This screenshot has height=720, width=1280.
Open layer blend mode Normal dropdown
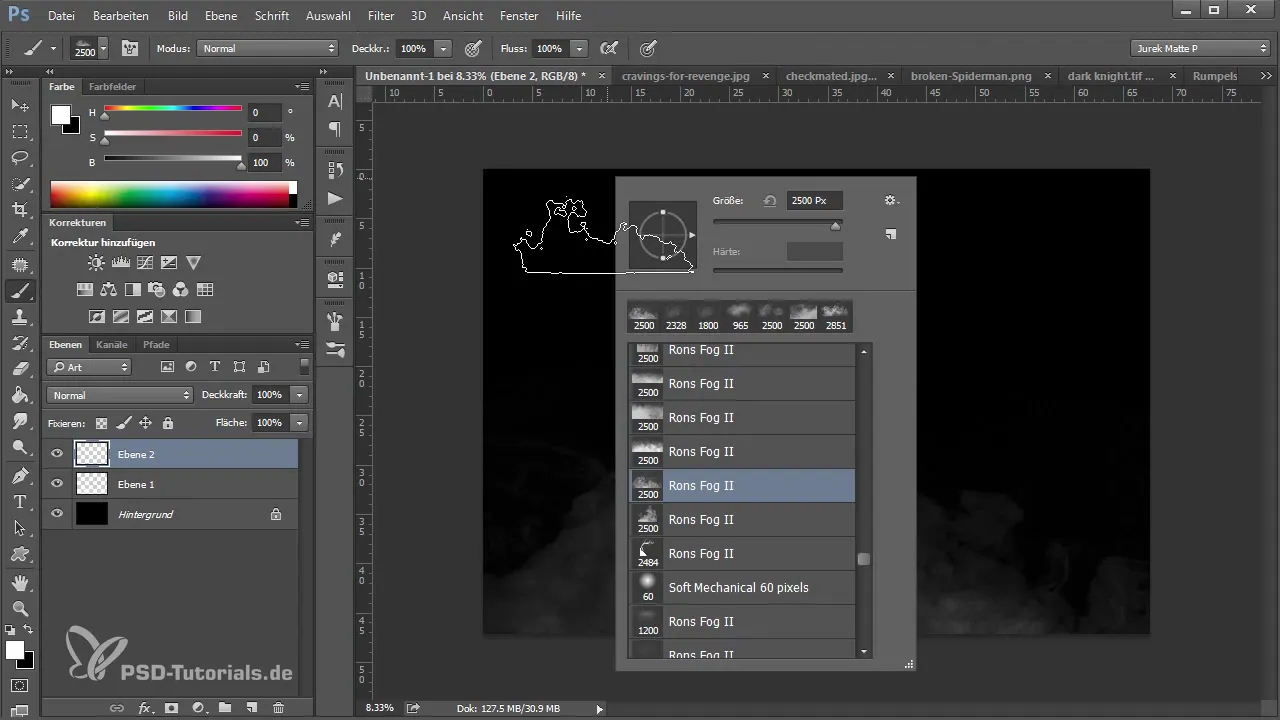pos(119,395)
